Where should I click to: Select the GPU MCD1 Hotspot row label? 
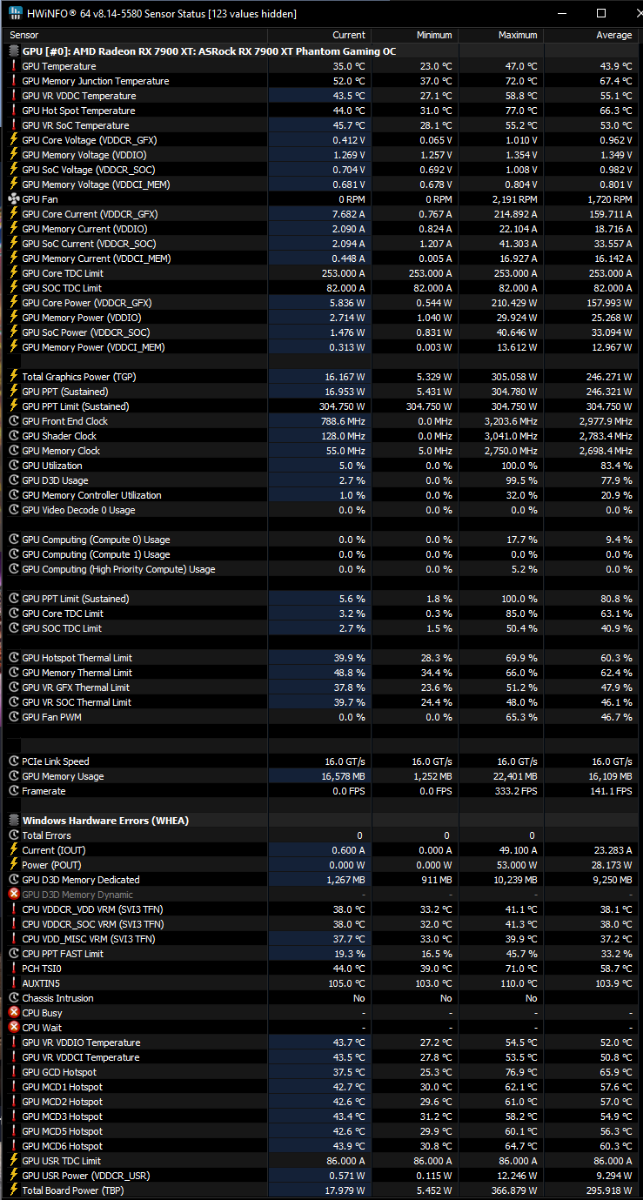pyautogui.click(x=62, y=1087)
